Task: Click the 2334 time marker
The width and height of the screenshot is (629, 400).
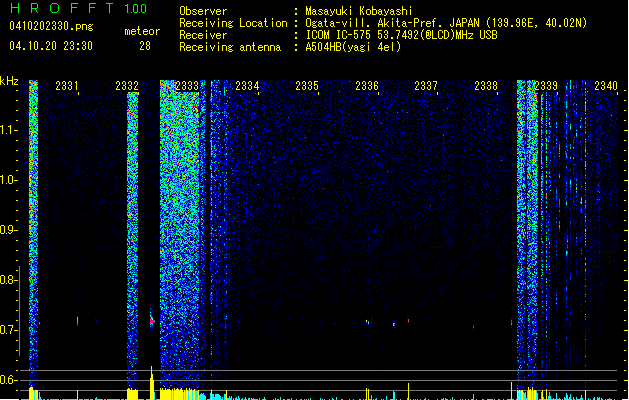Action: pos(247,86)
